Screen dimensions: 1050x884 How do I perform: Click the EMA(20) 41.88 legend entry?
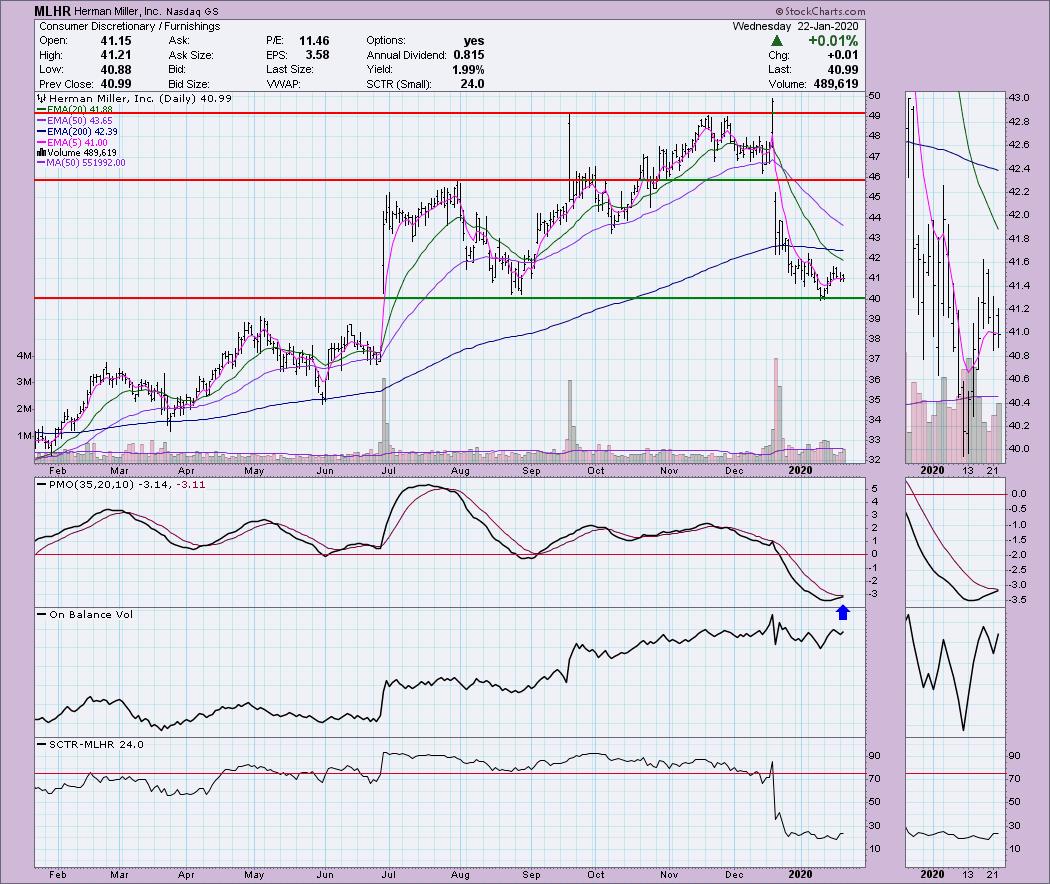[x=75, y=109]
